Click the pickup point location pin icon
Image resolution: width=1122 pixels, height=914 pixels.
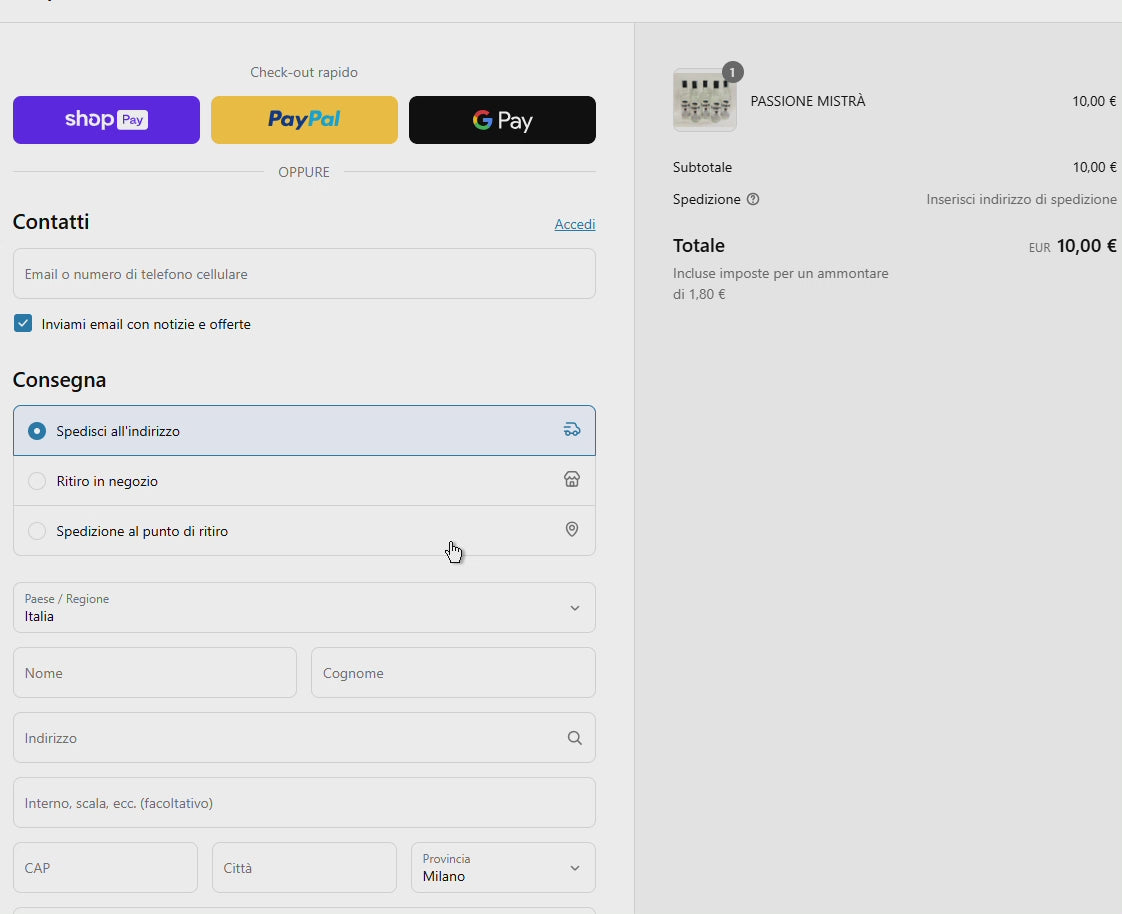(572, 530)
